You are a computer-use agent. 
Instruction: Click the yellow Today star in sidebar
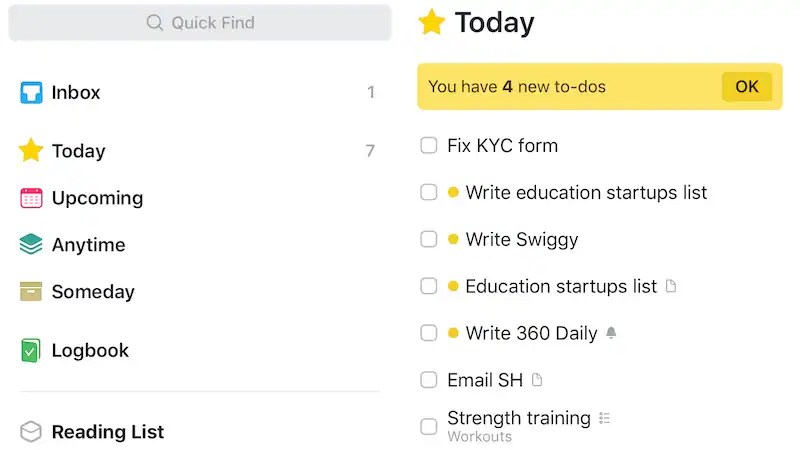coord(31,151)
